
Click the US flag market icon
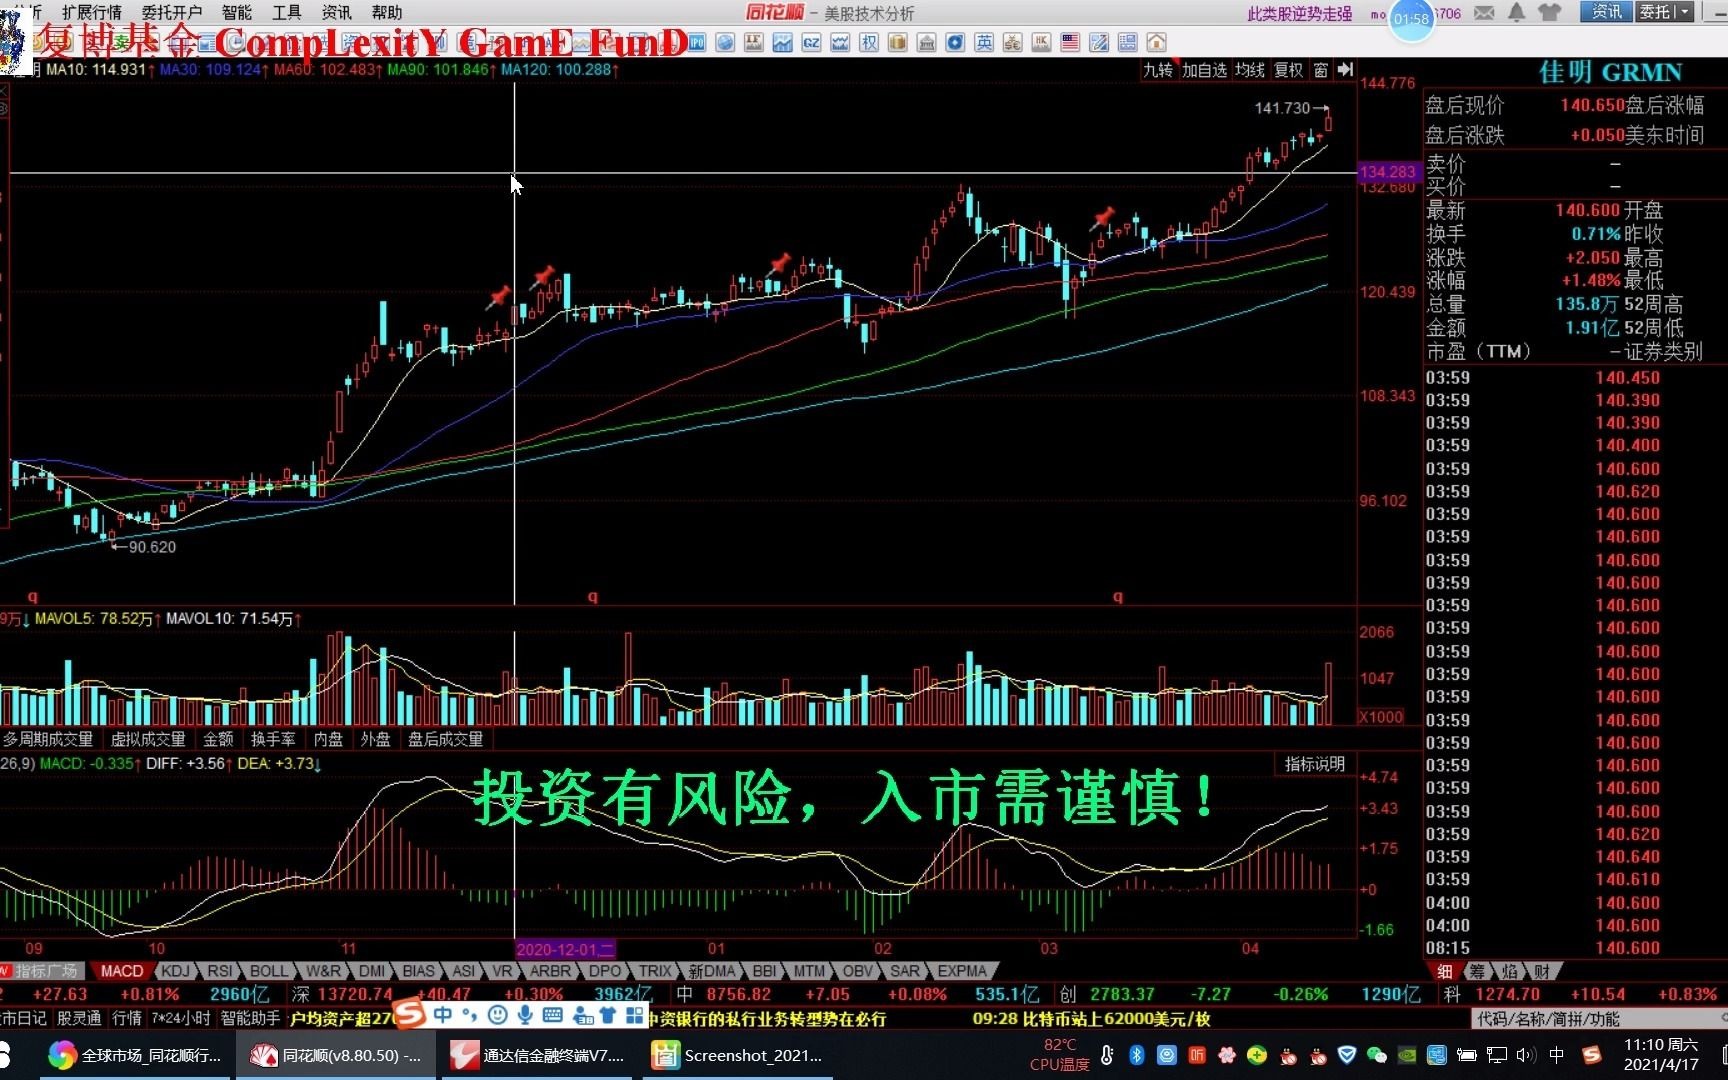pos(1070,42)
